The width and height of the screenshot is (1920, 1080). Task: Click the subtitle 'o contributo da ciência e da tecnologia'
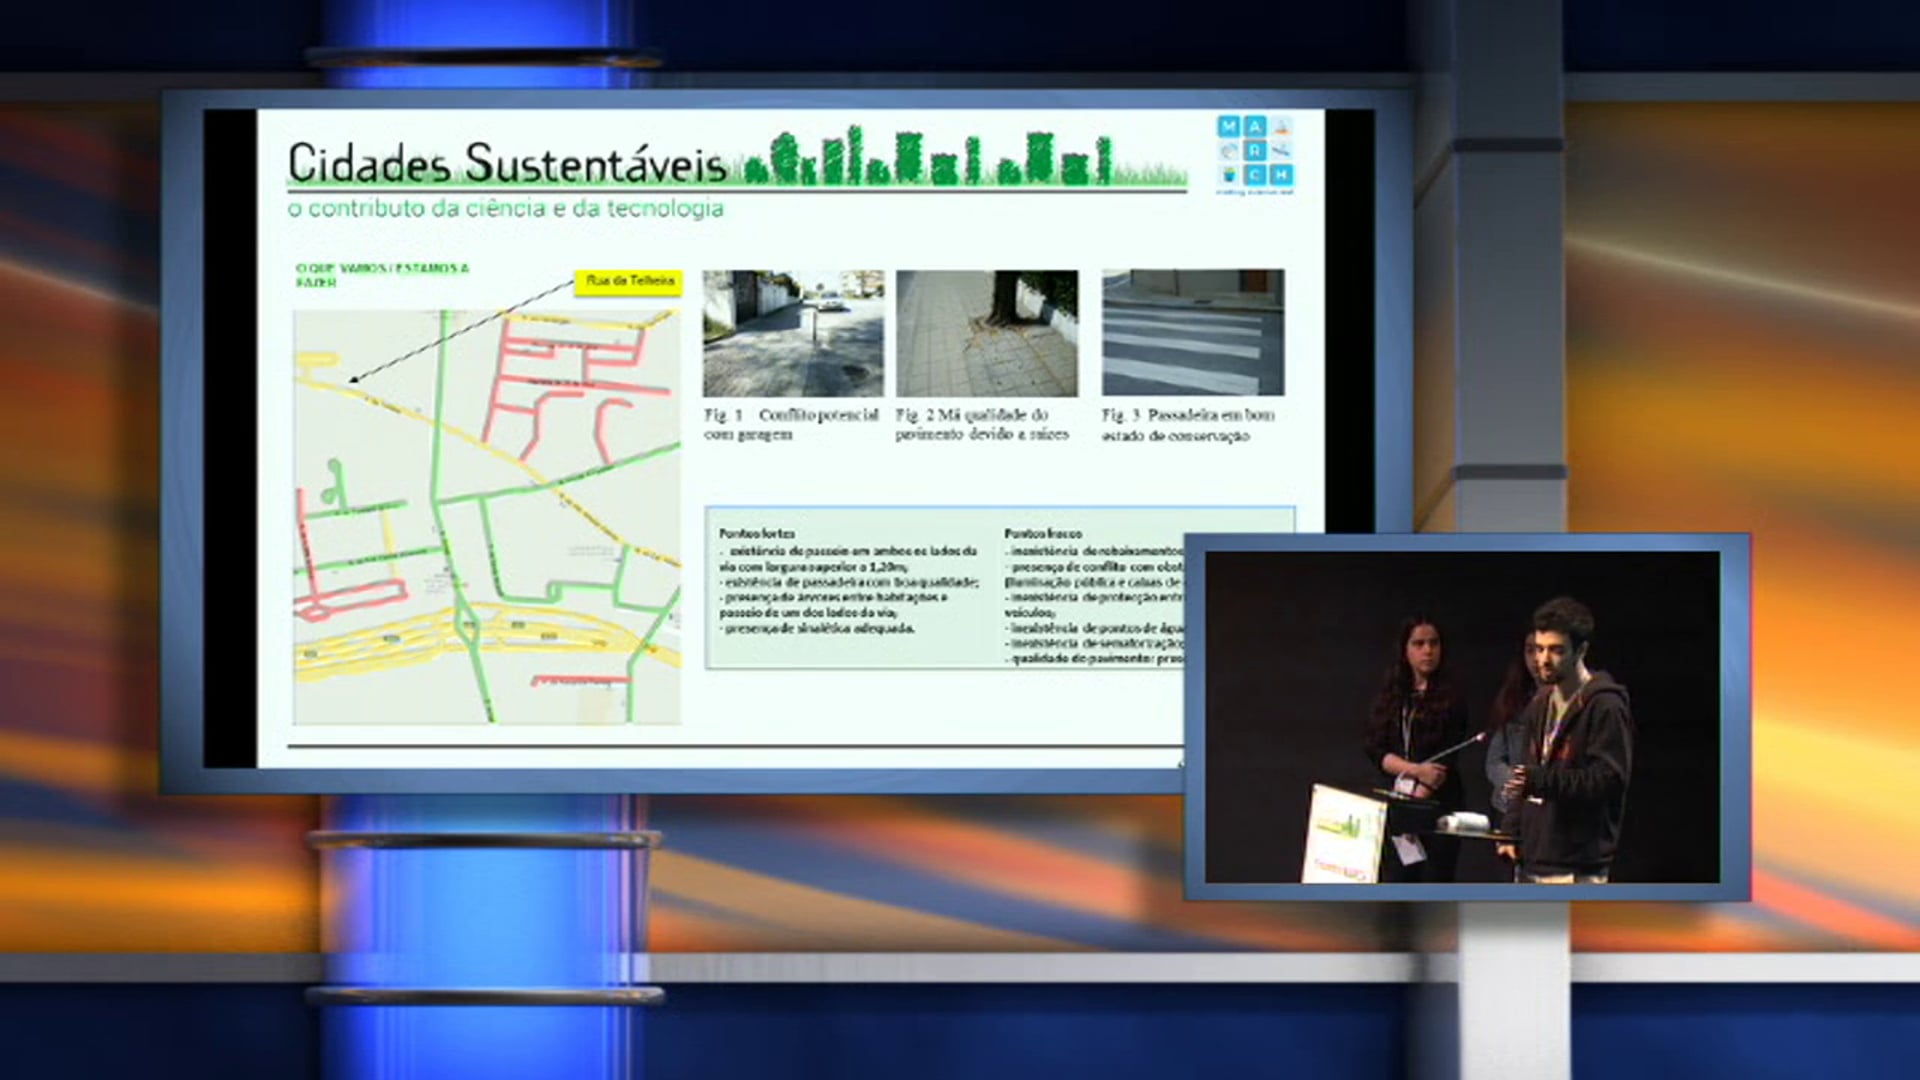506,209
